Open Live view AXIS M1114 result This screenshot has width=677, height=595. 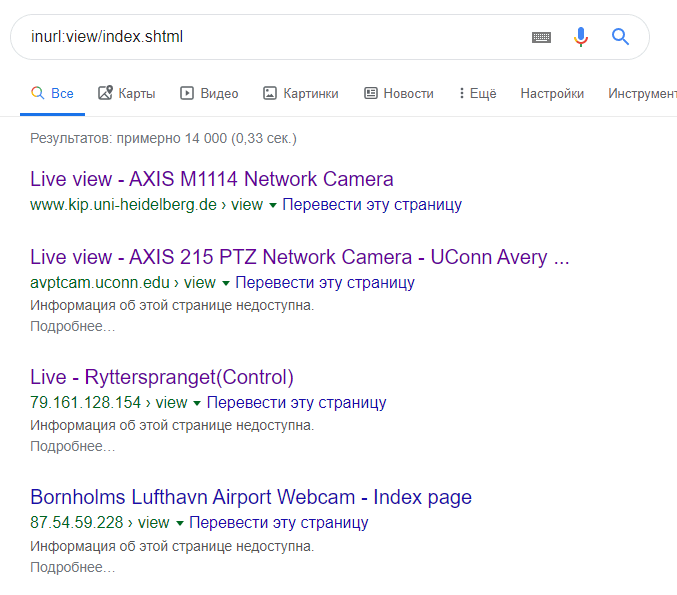pyautogui.click(x=212, y=179)
